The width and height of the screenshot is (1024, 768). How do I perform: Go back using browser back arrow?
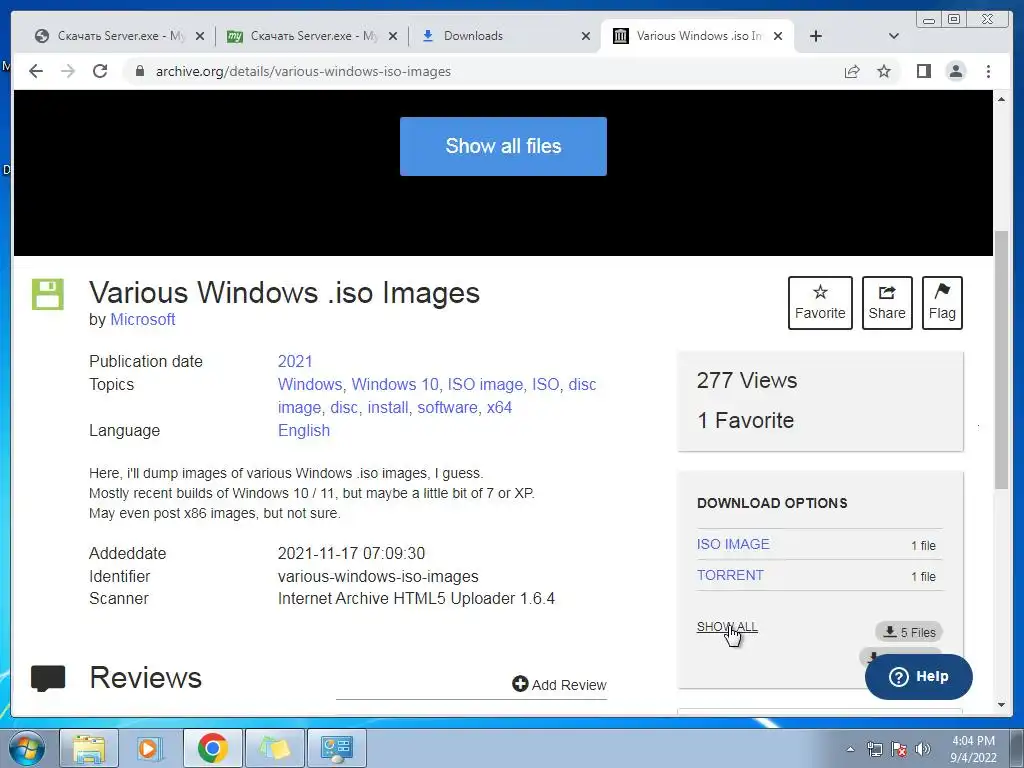pos(36,71)
